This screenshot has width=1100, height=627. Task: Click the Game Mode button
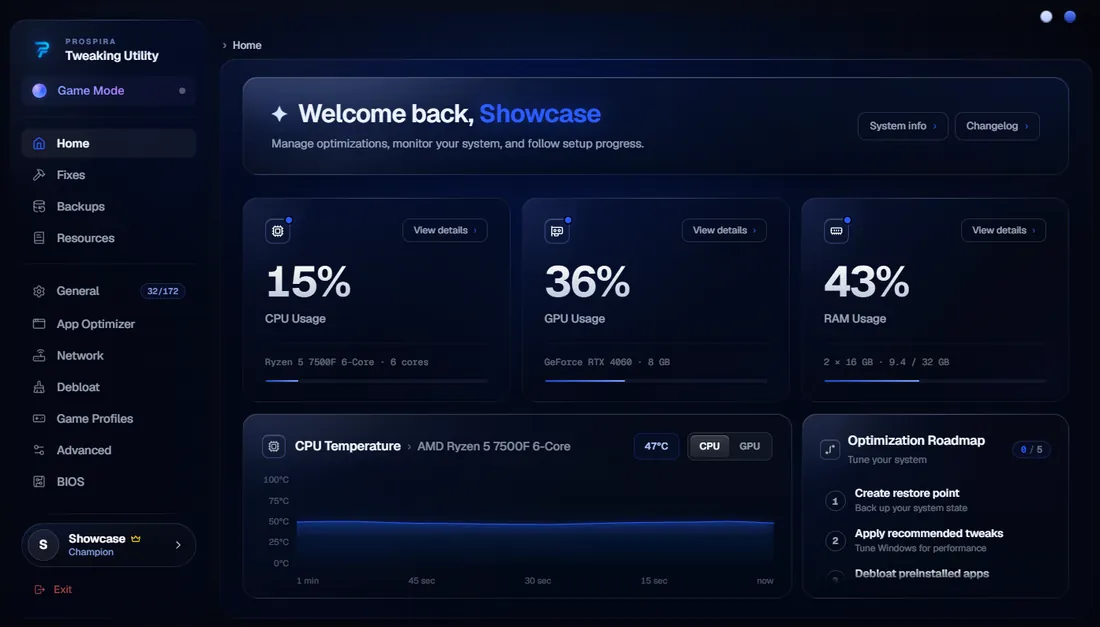[109, 90]
